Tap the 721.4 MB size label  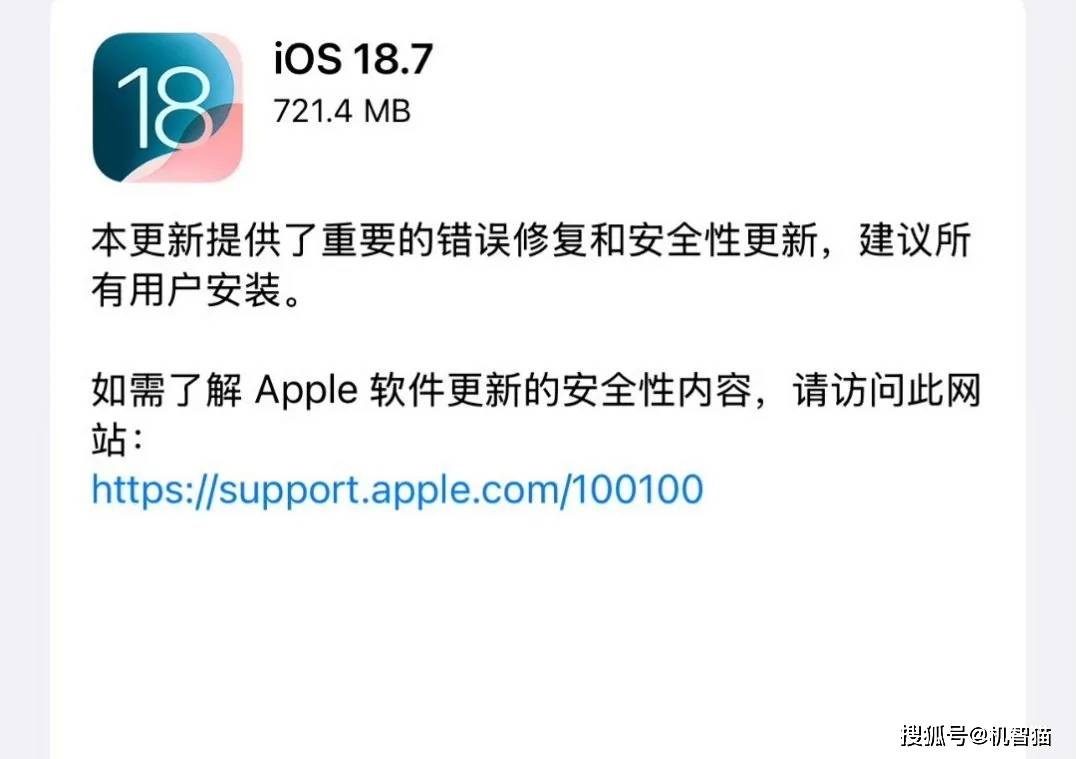click(342, 110)
